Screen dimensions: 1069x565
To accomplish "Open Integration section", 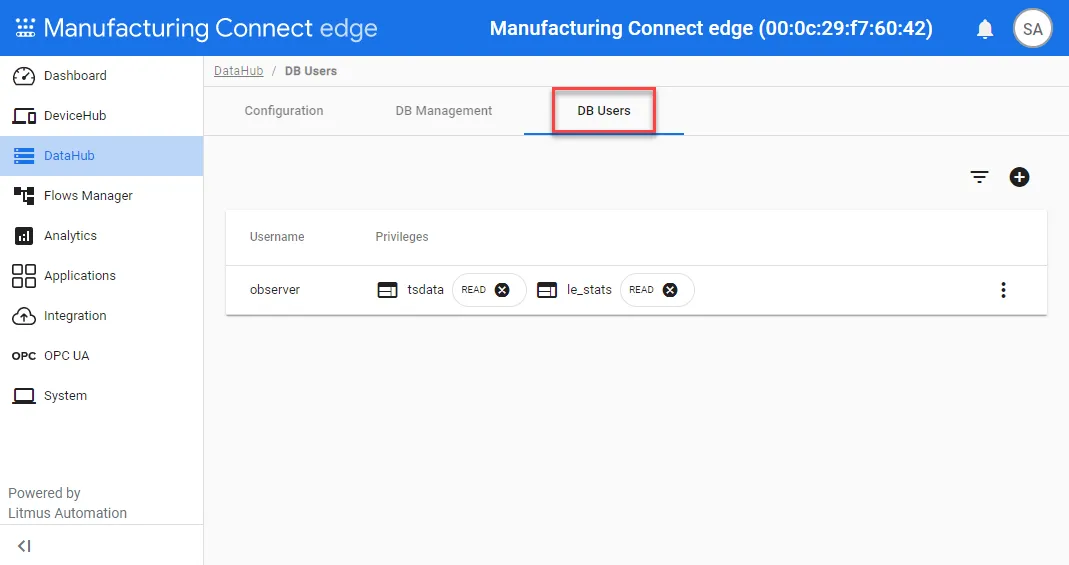I will [x=102, y=316].
